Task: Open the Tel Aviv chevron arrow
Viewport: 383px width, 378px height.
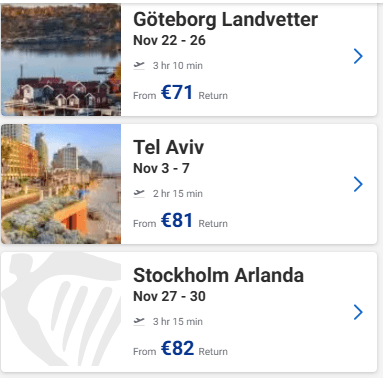Action: [x=358, y=184]
